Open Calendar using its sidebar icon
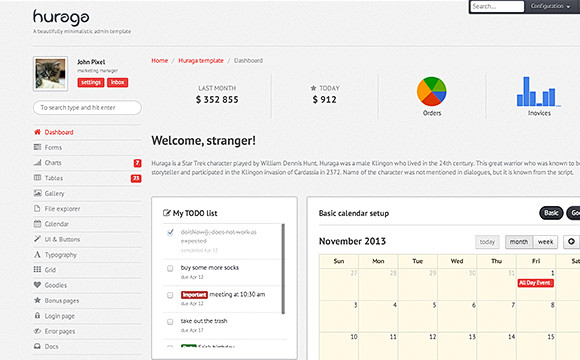This screenshot has height=360, width=580. 37,224
